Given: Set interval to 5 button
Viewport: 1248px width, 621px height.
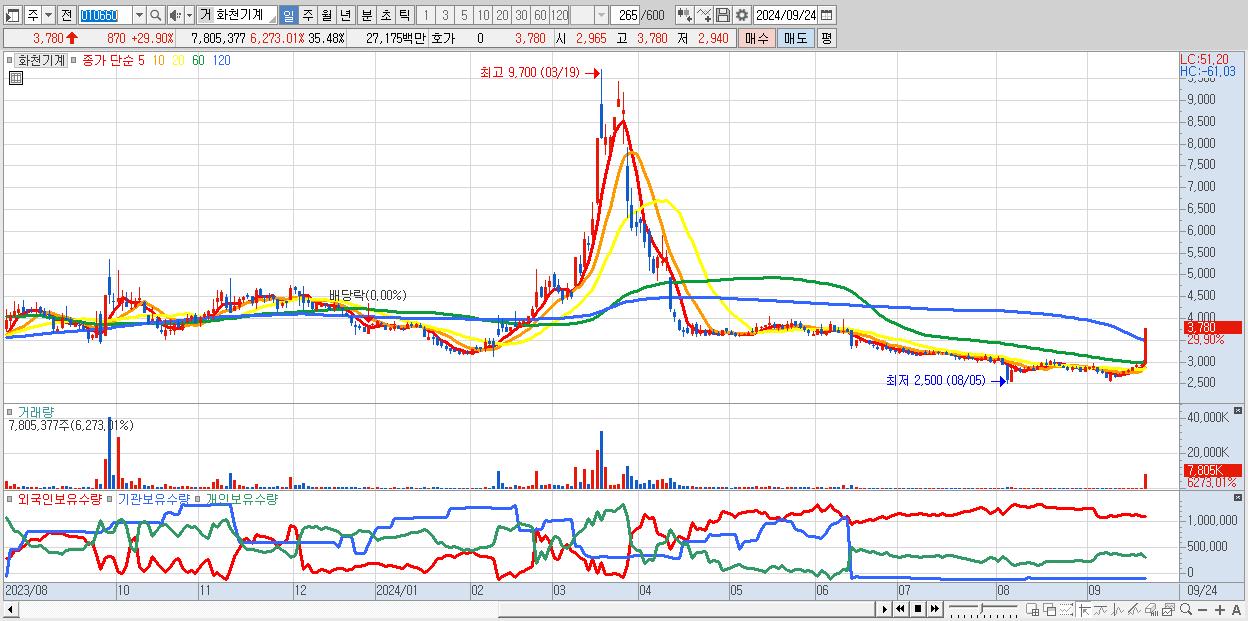Looking at the screenshot, I should (x=464, y=15).
